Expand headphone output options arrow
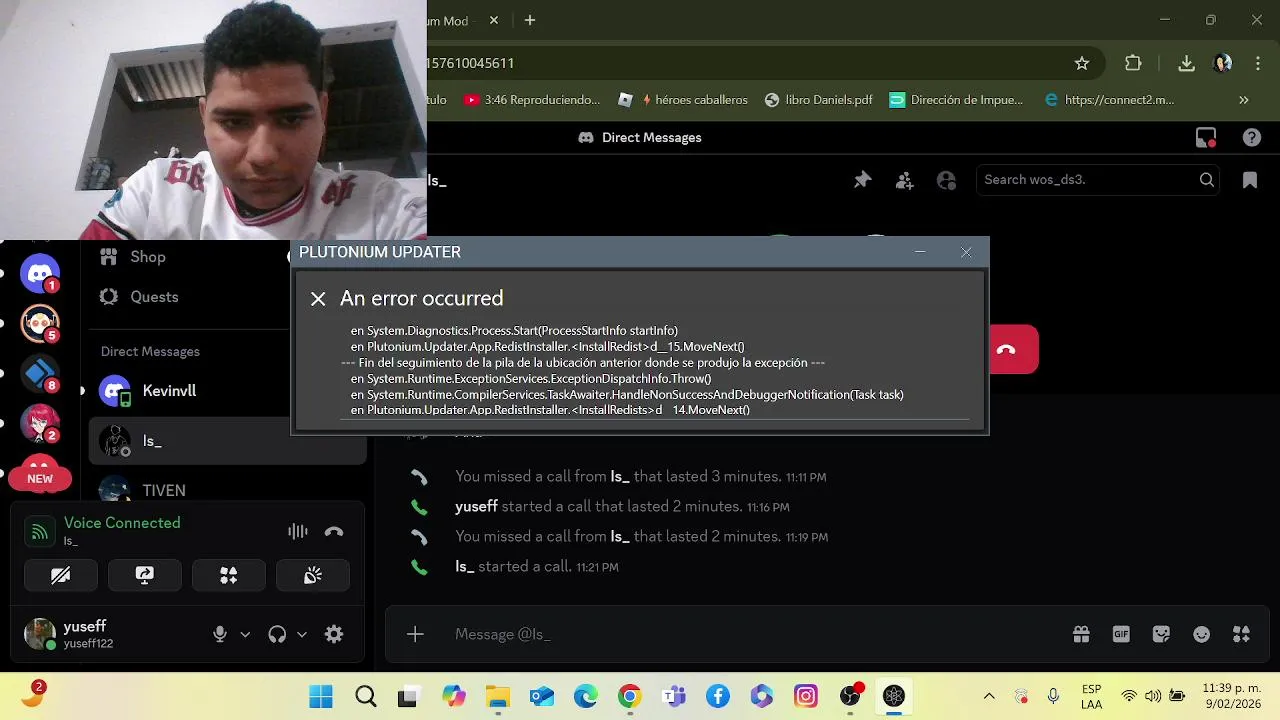The width and height of the screenshot is (1280, 720). tap(302, 634)
